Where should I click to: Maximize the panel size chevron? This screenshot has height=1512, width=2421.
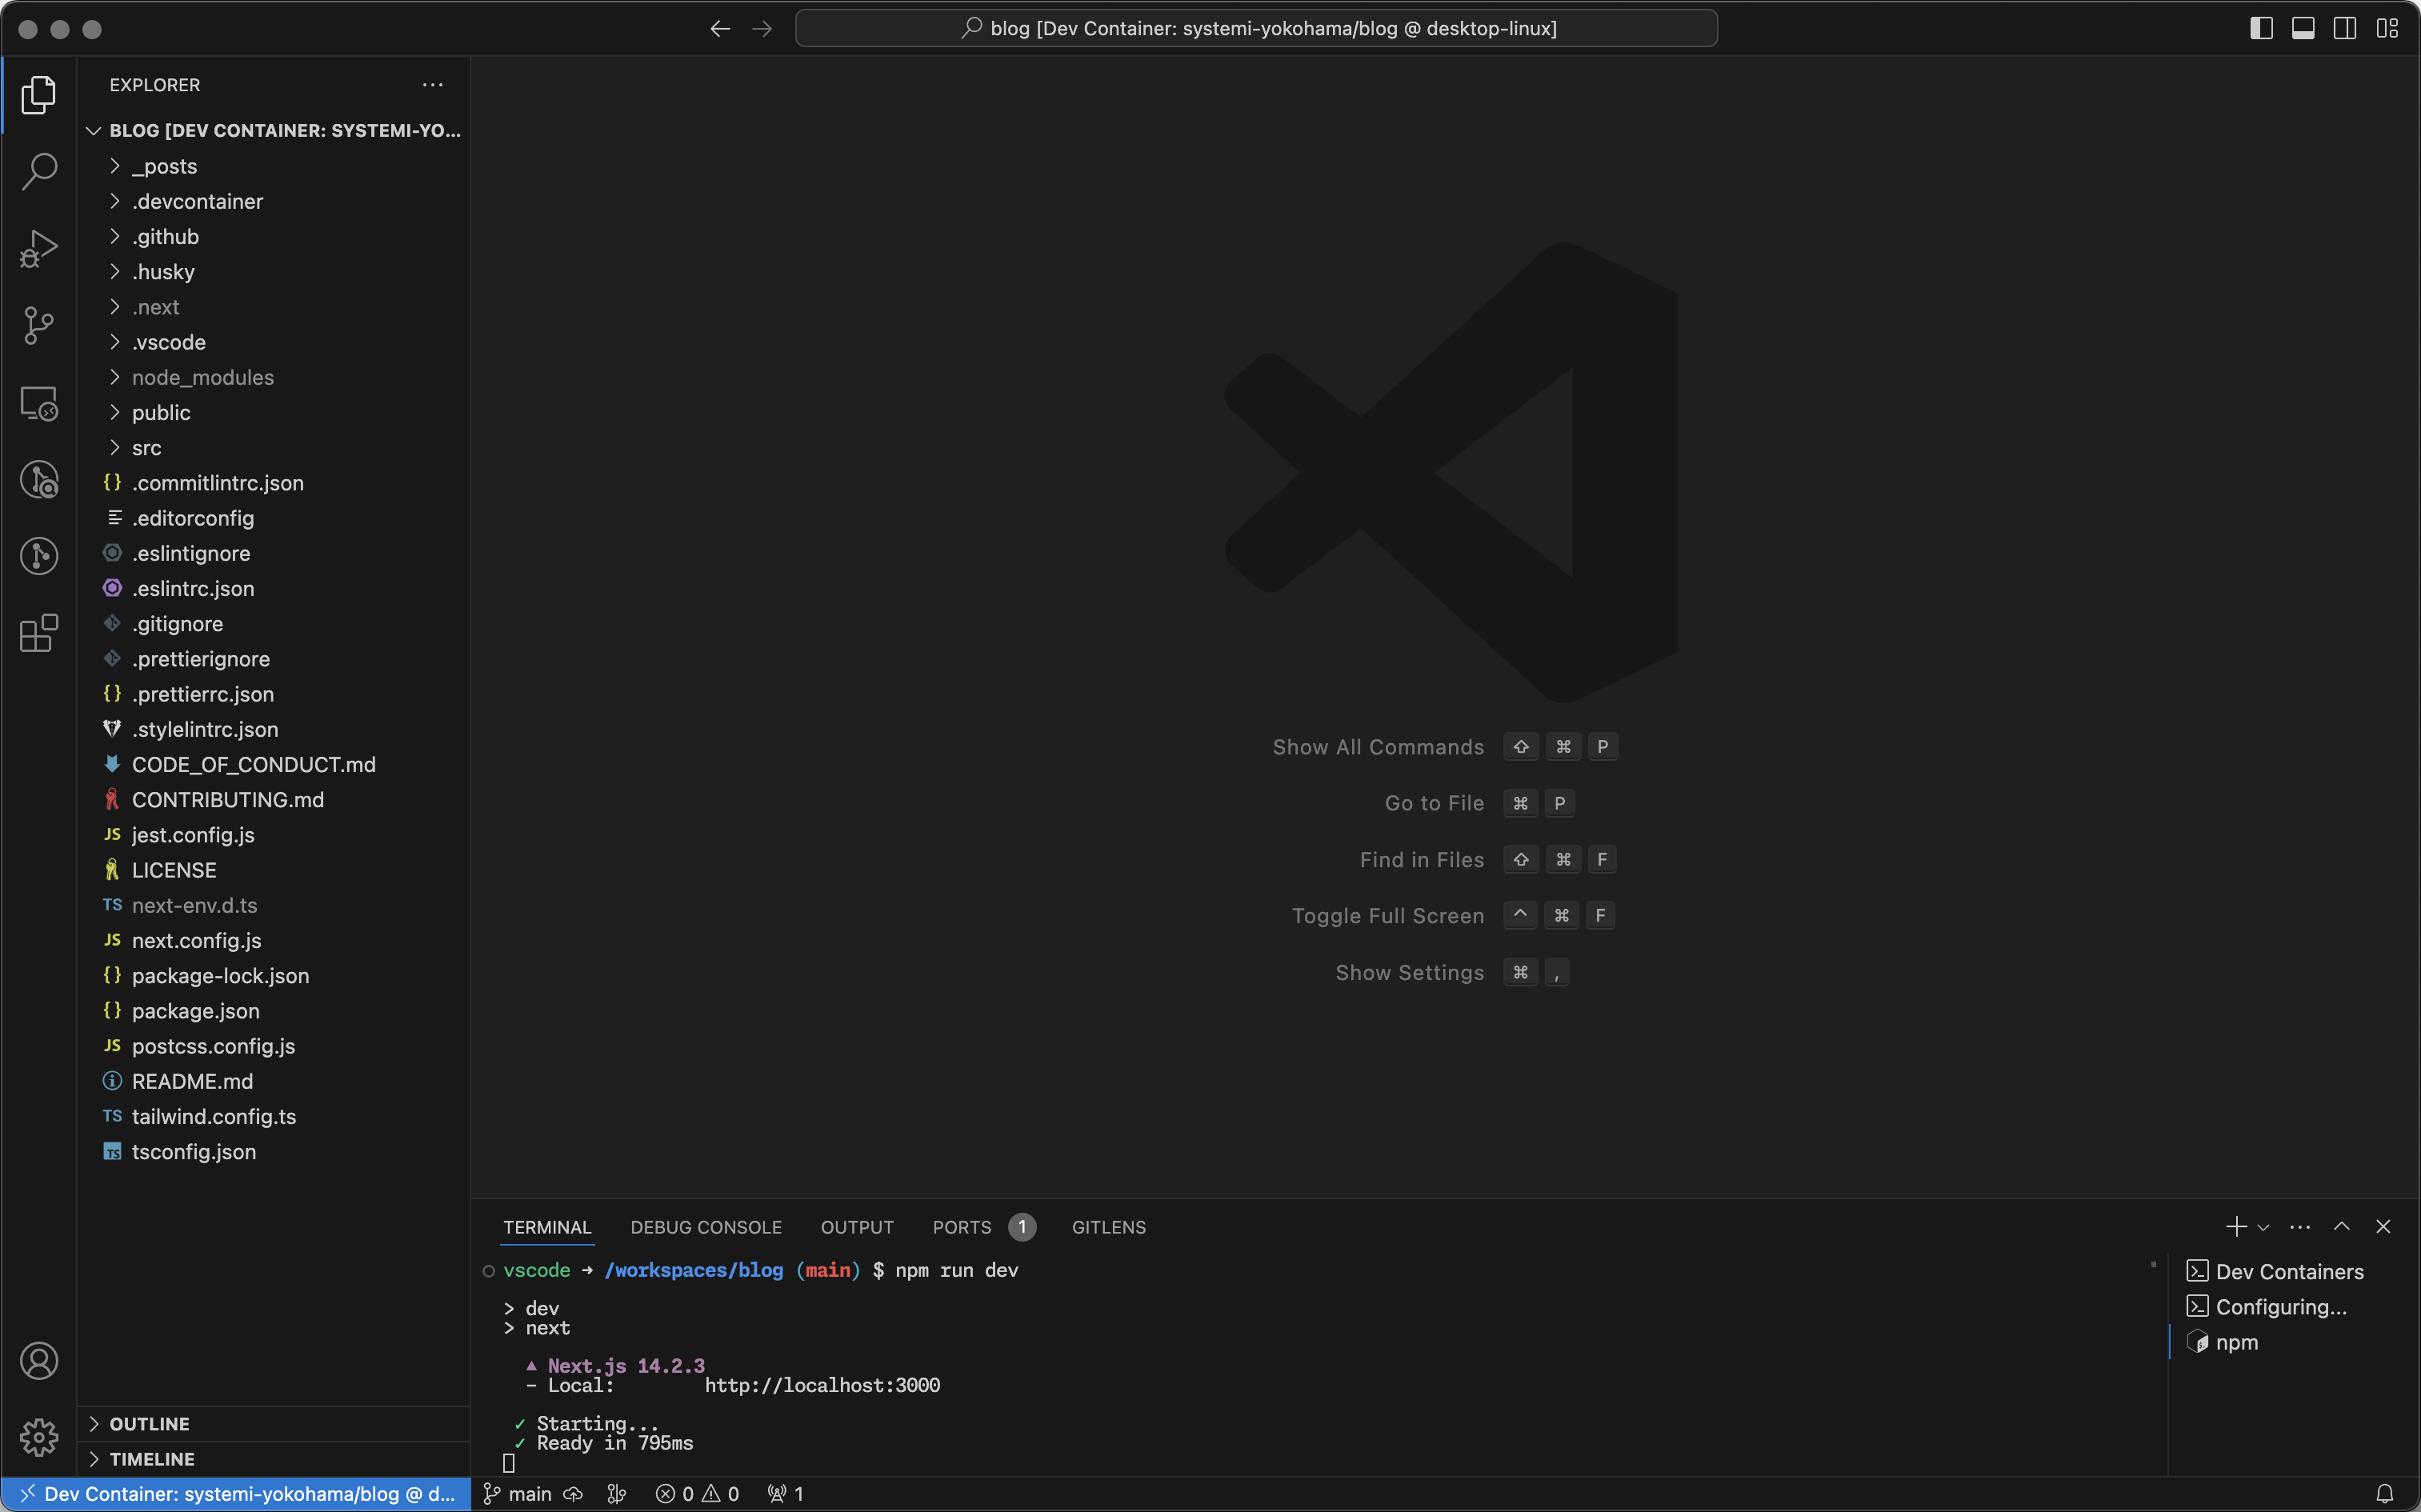pos(2342,1226)
